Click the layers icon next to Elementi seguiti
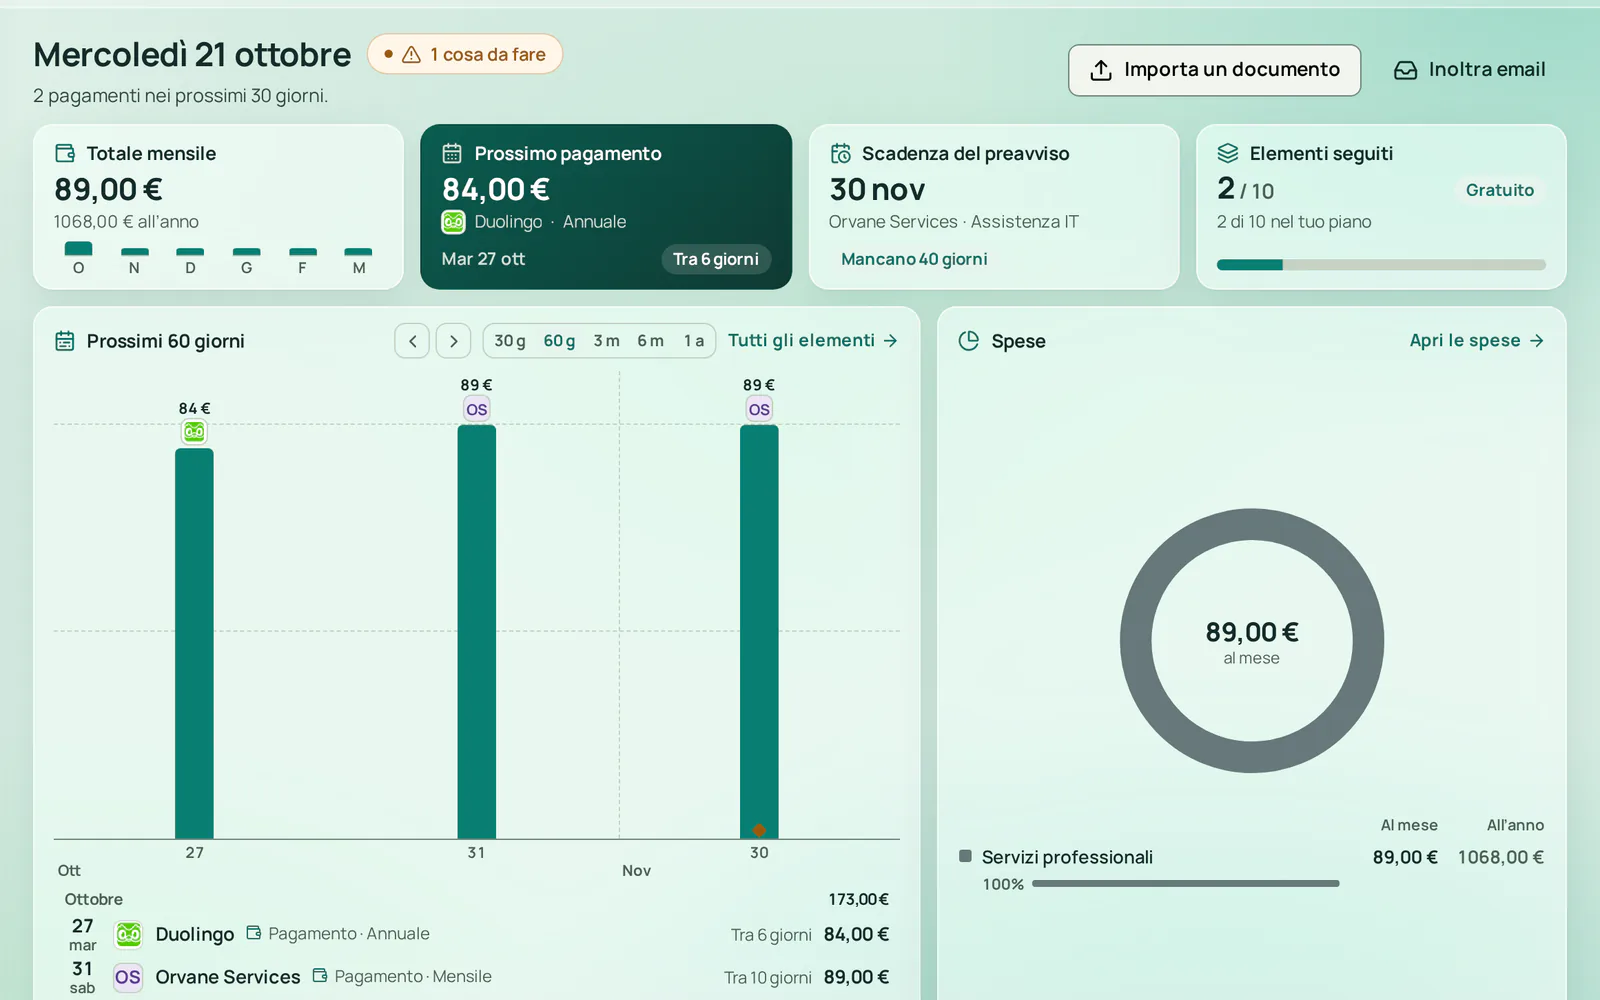The height and width of the screenshot is (1000, 1600). [1228, 153]
